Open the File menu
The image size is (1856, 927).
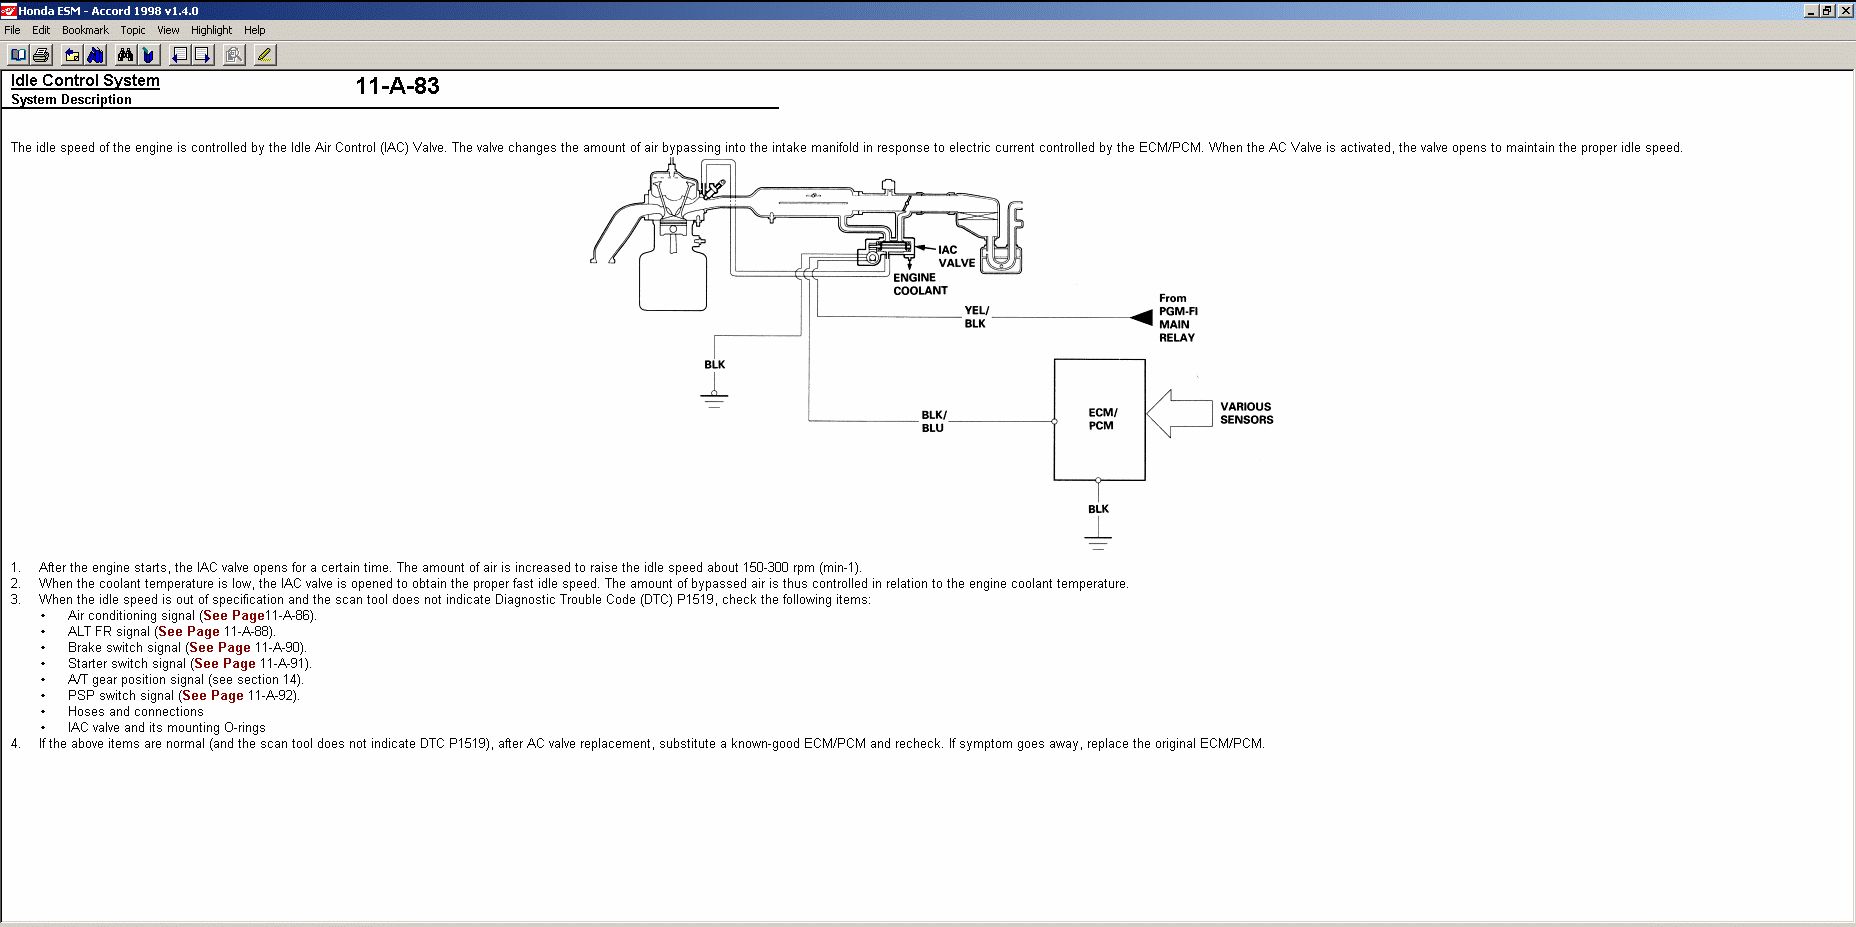click(12, 30)
